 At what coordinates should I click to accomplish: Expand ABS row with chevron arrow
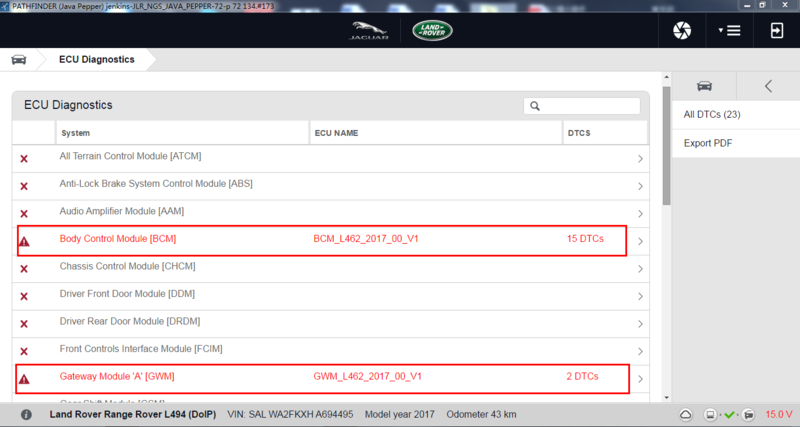(640, 187)
